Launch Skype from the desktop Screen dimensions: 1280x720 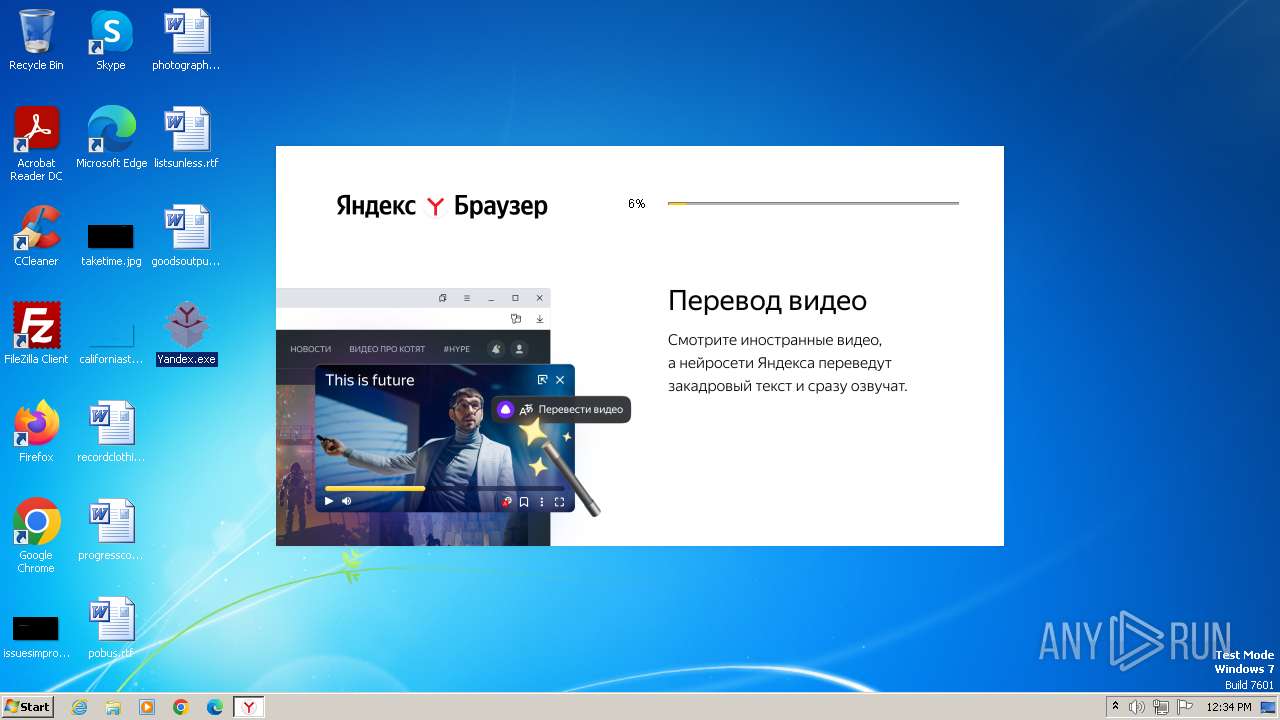click(x=111, y=40)
